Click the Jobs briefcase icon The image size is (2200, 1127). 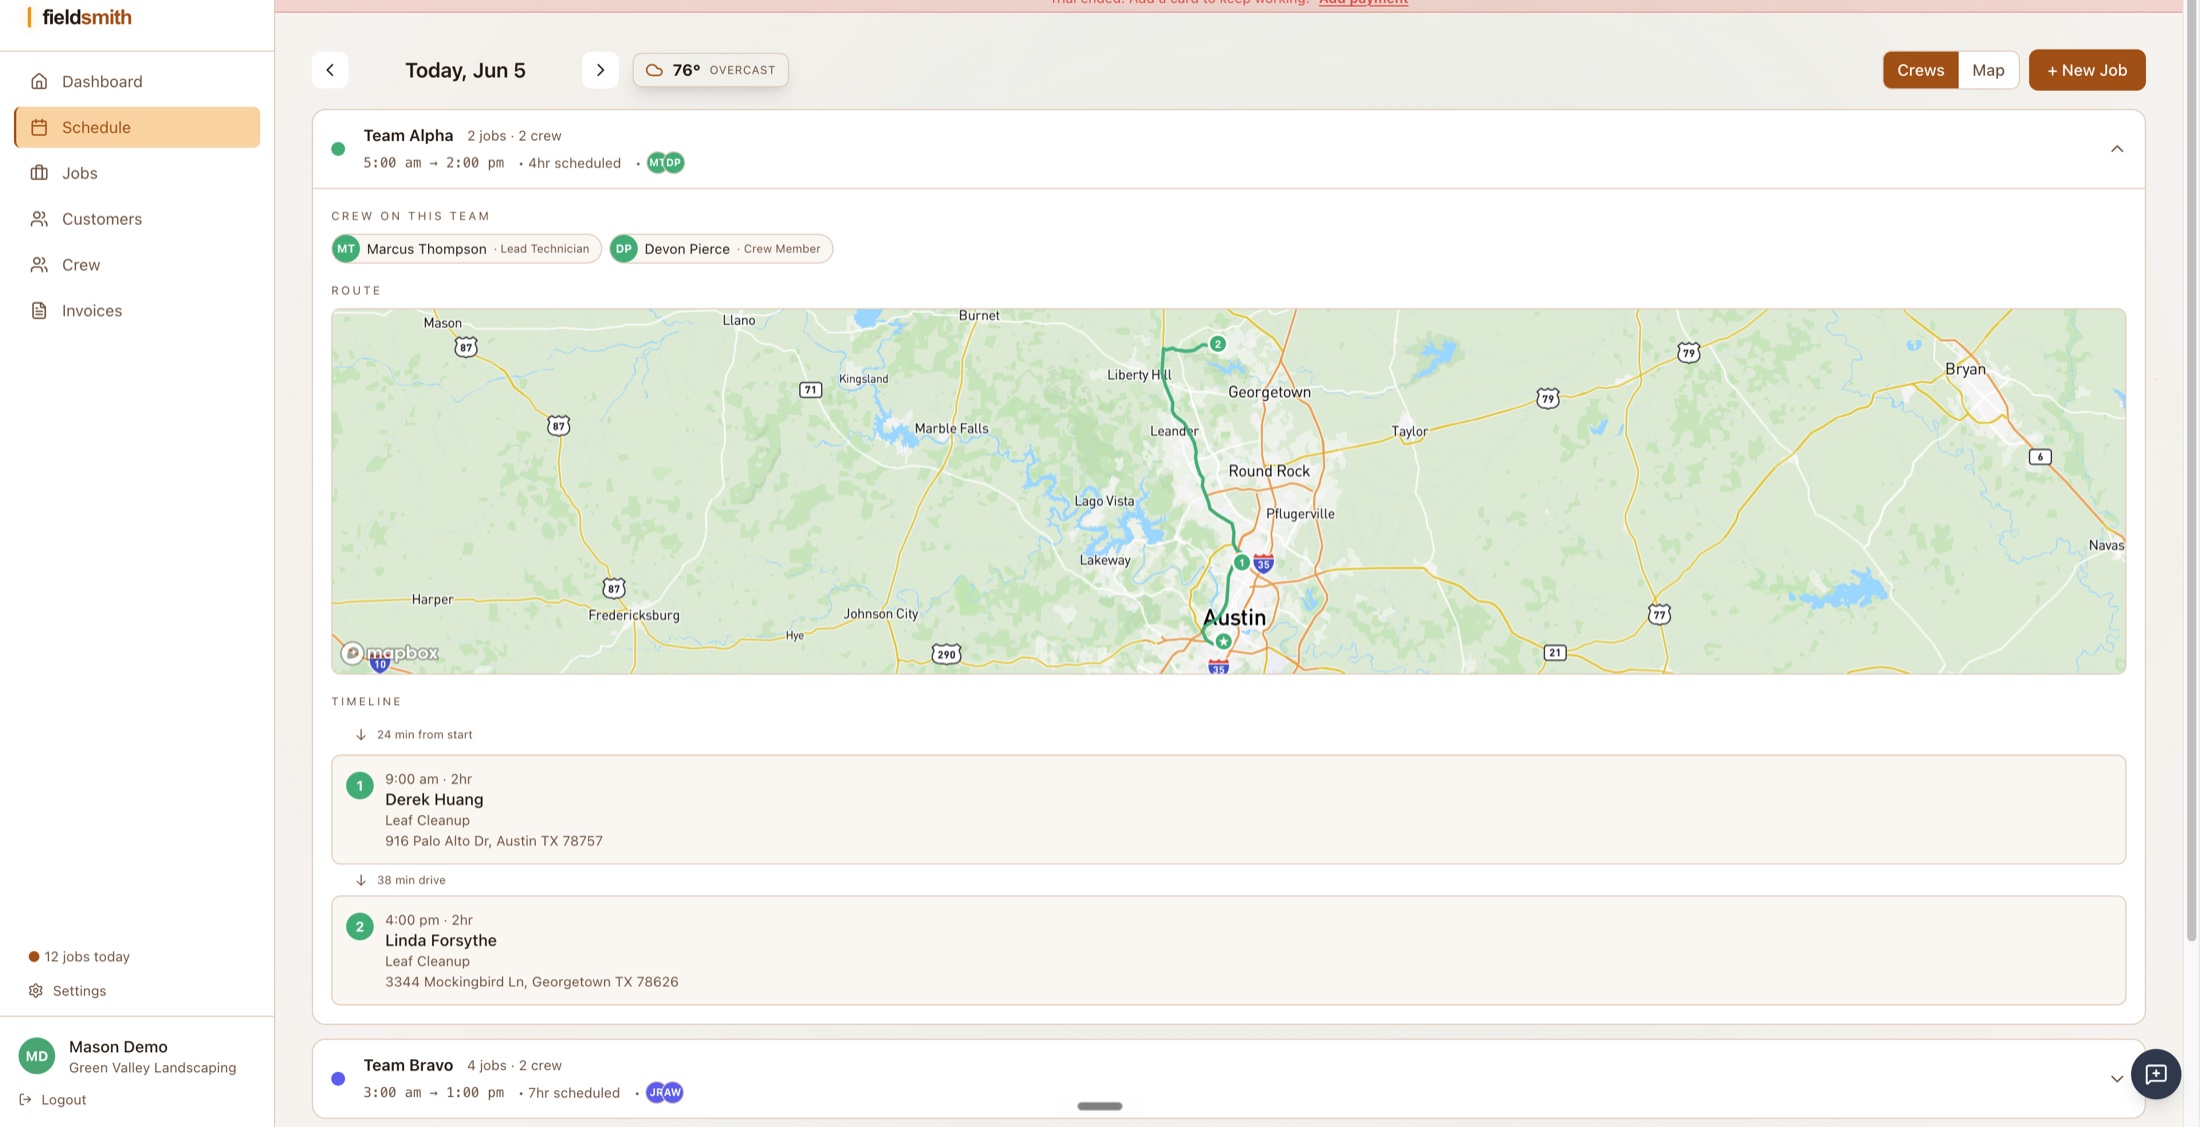[39, 173]
